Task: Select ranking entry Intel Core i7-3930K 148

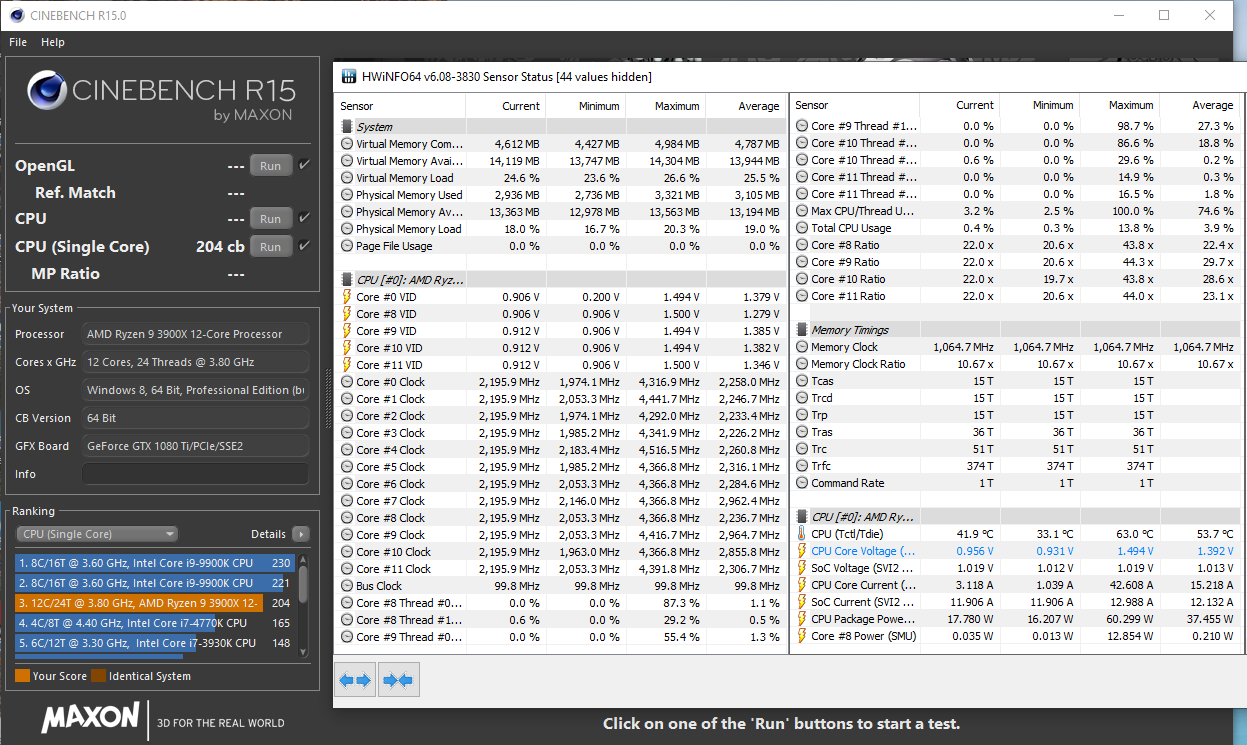Action: [x=155, y=643]
